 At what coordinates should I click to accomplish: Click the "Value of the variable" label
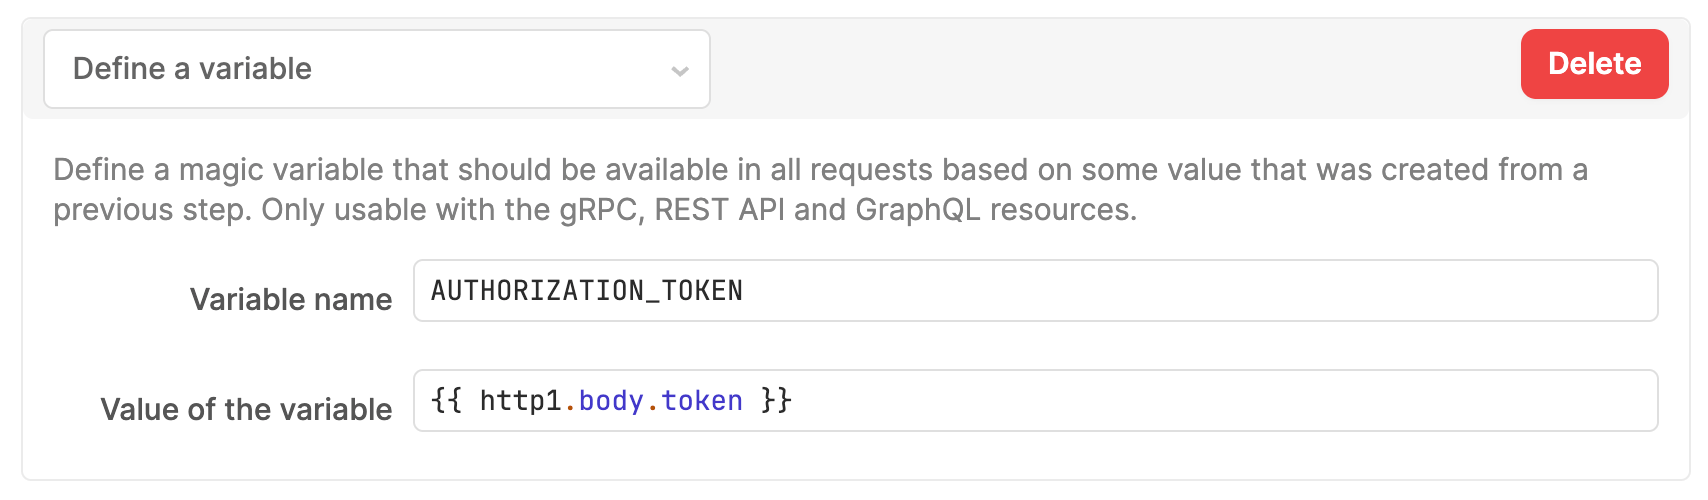point(246,409)
